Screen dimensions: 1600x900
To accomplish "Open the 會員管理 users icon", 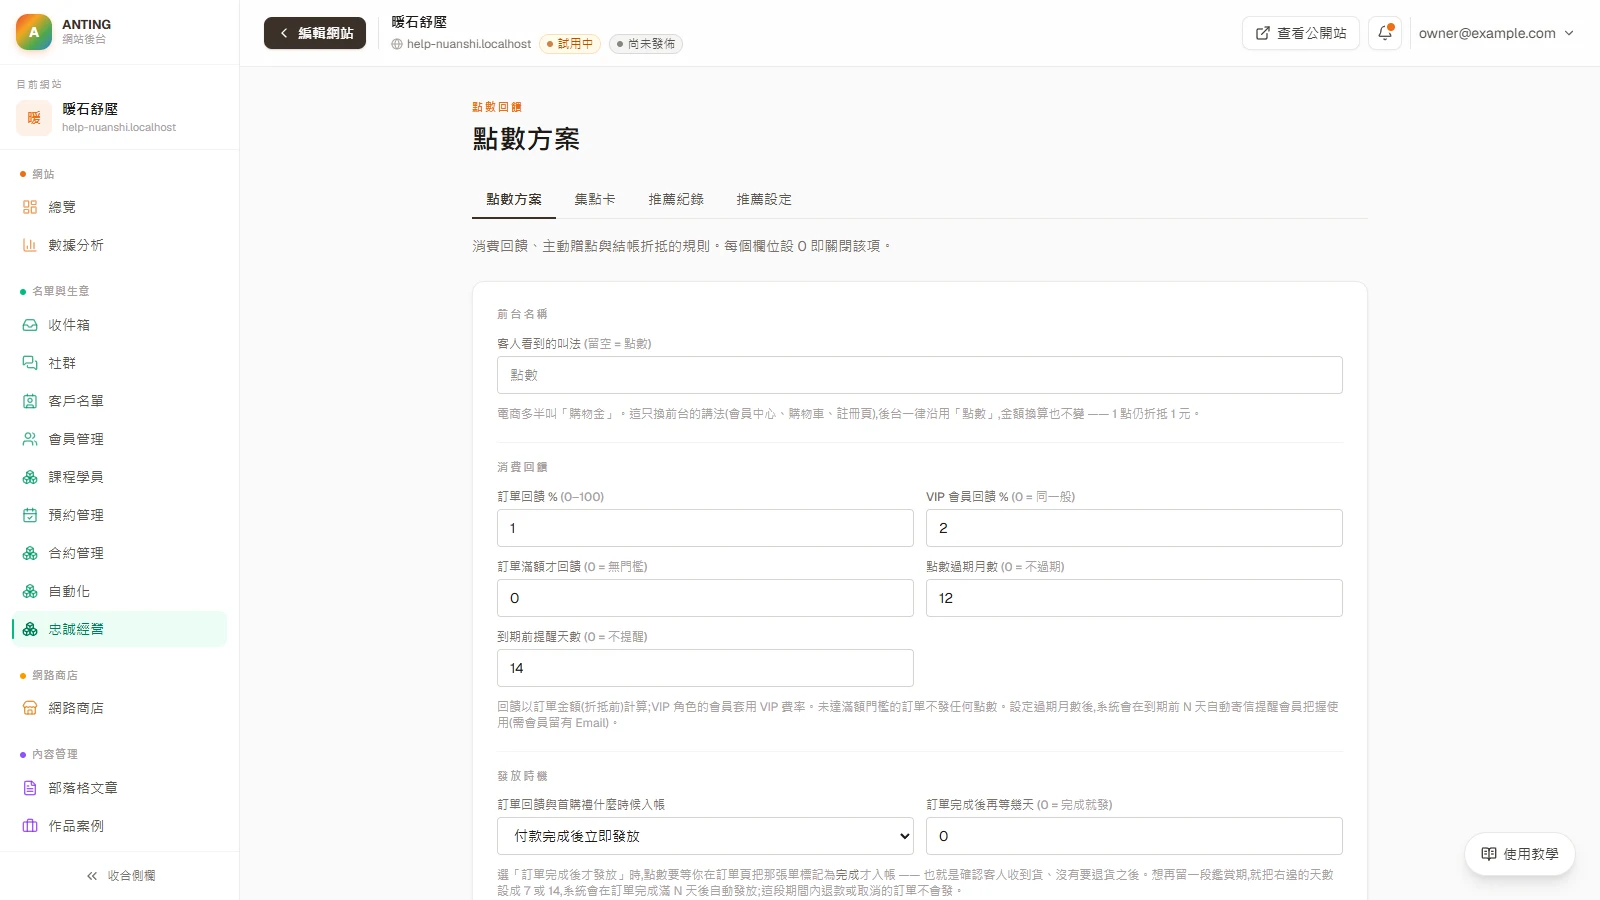I will click(x=30, y=439).
